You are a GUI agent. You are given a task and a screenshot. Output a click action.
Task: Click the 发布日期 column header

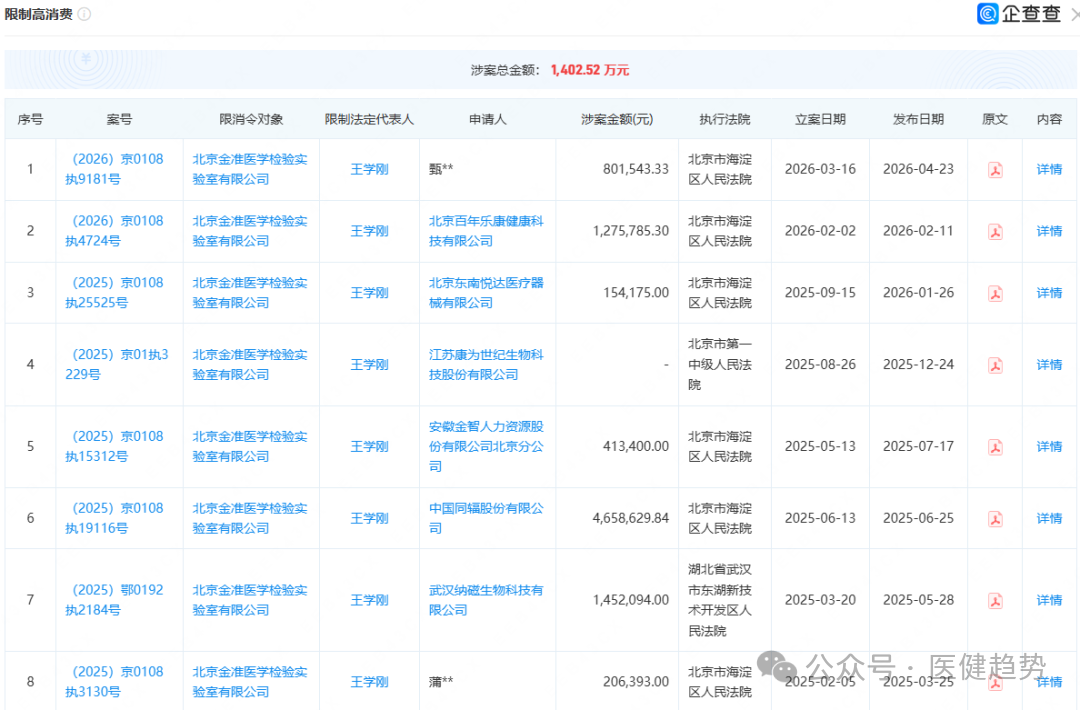[918, 120]
